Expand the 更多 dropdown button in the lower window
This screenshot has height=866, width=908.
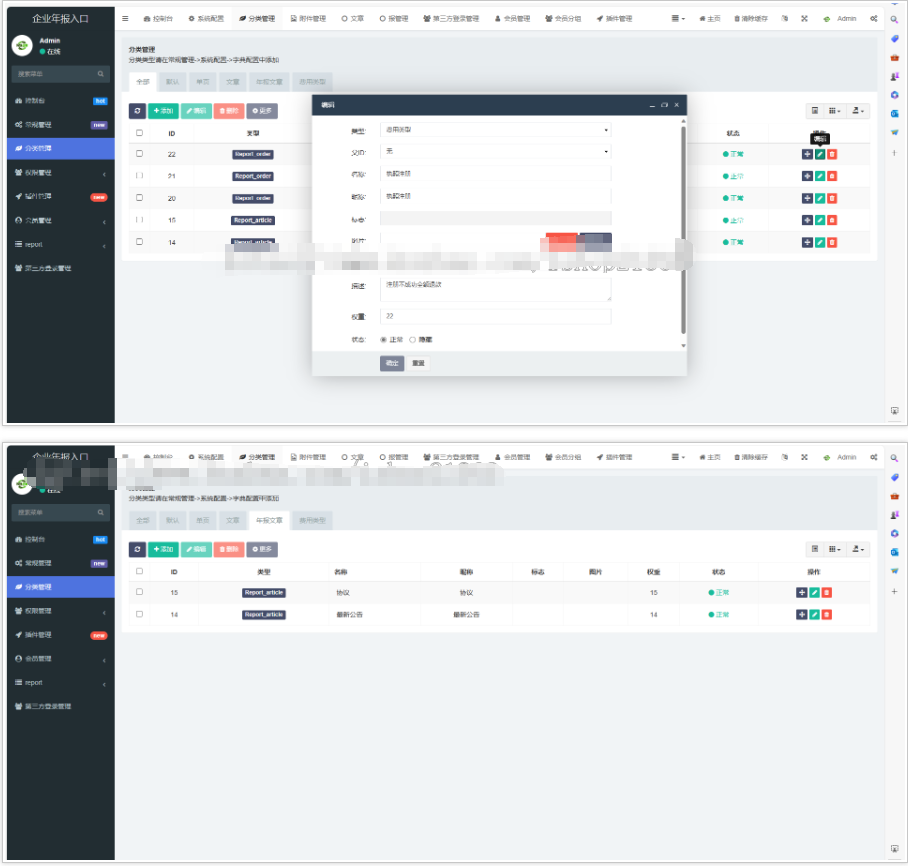(262, 549)
